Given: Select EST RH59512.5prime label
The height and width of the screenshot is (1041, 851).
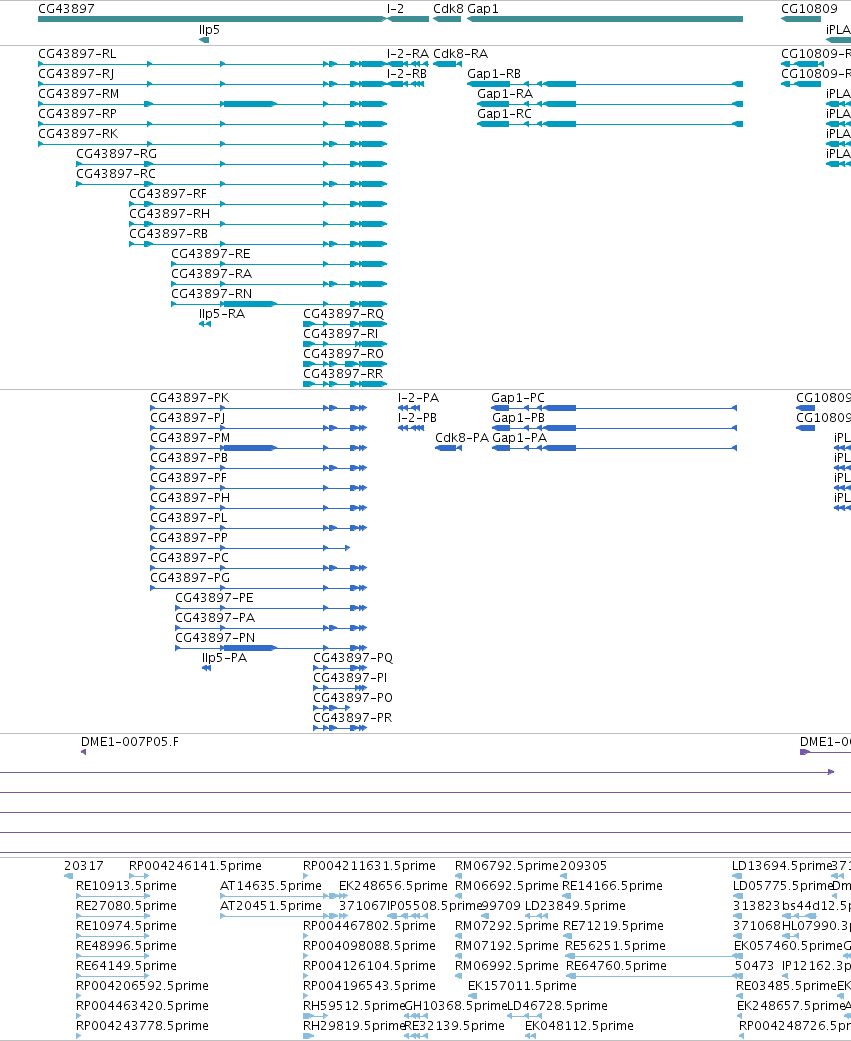Looking at the screenshot, I should pos(354,1006).
